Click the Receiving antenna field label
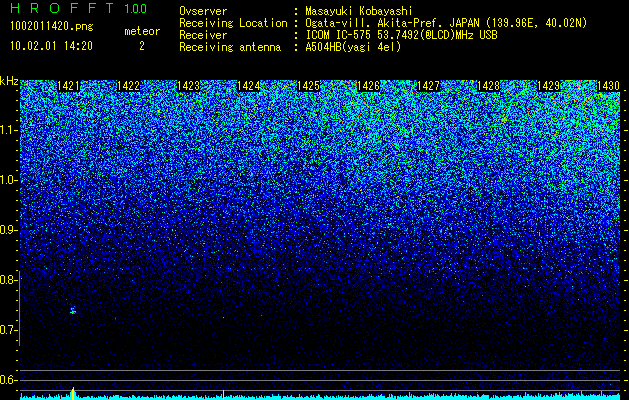The height and width of the screenshot is (400, 629). (x=230, y=47)
